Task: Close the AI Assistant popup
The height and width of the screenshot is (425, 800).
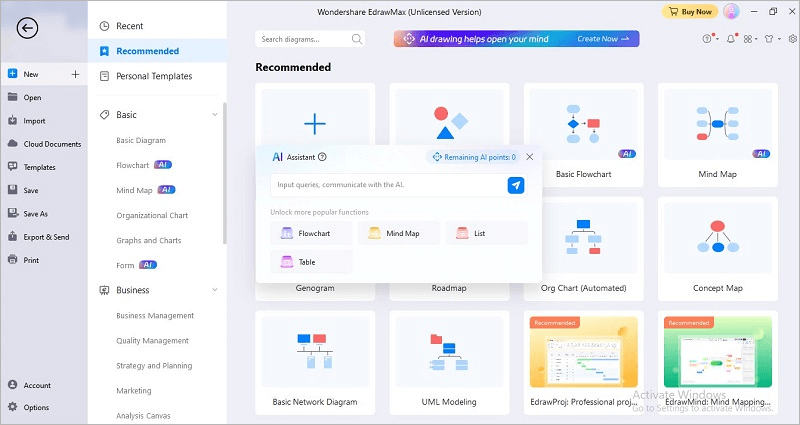Action: click(x=530, y=157)
